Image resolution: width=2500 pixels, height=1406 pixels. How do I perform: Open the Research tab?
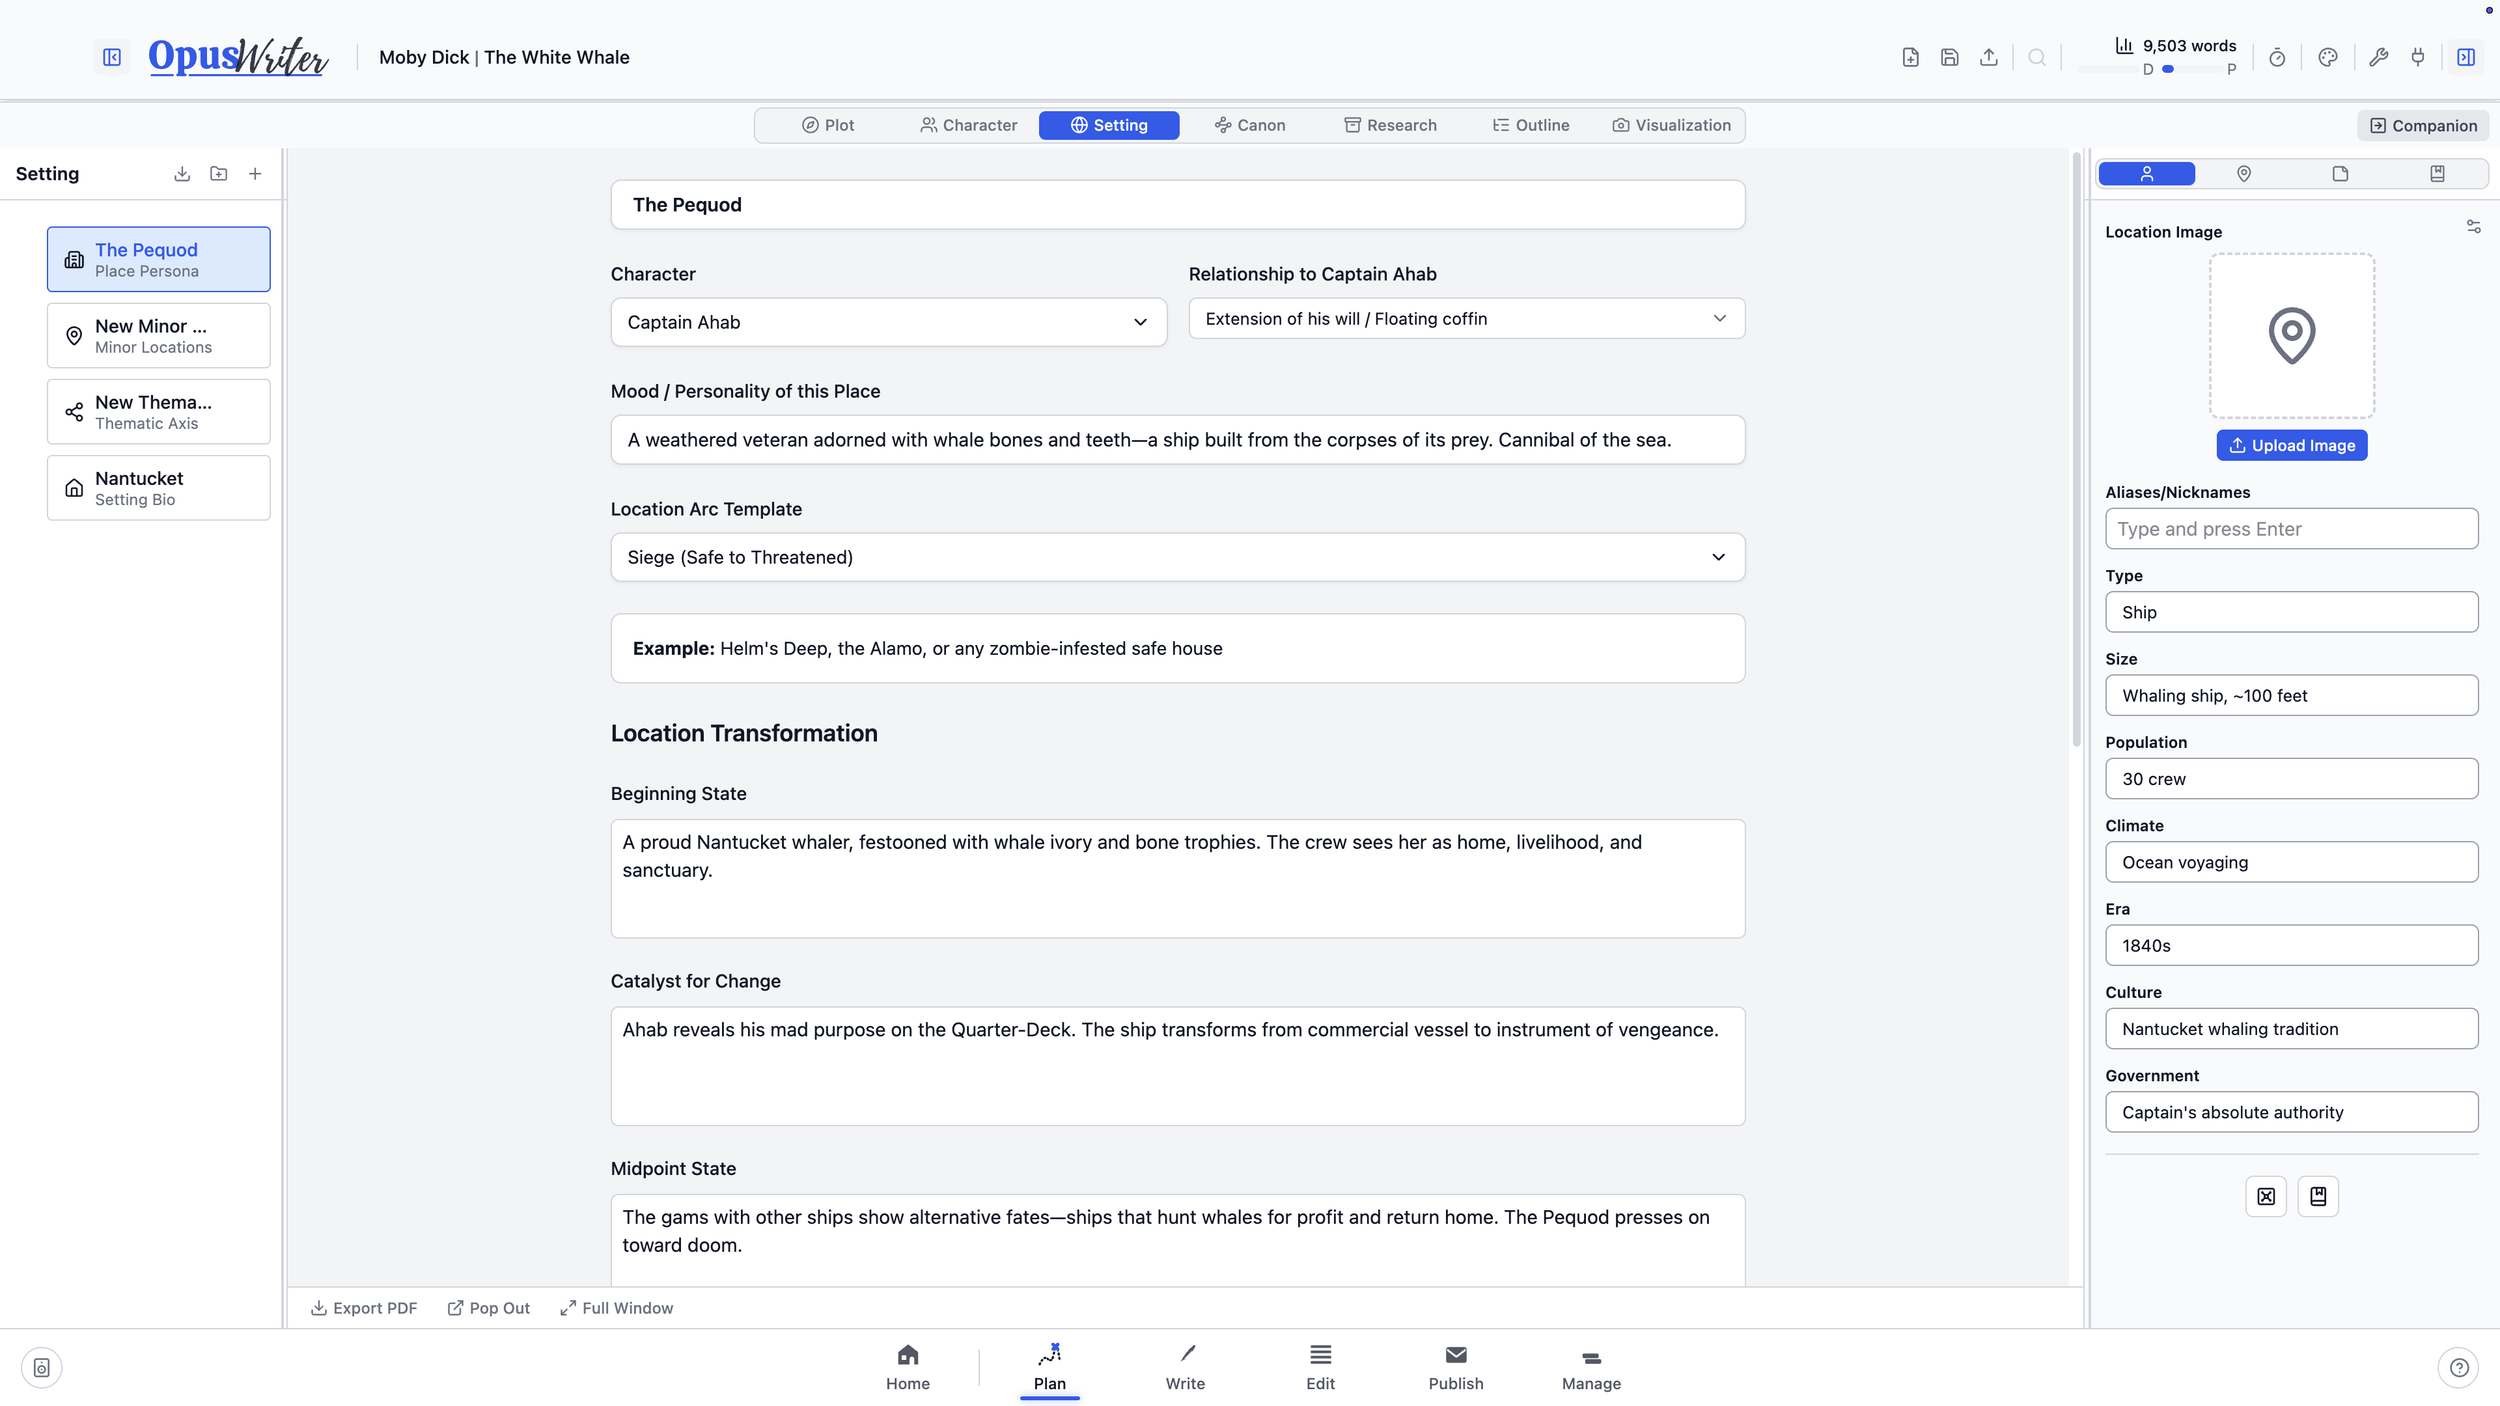[x=1390, y=125]
